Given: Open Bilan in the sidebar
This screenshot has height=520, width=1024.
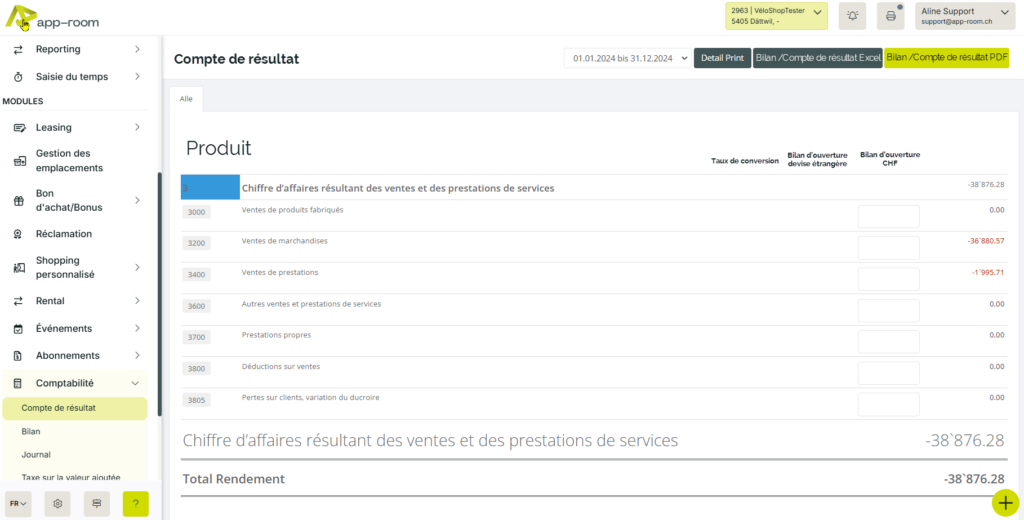Looking at the screenshot, I should (31, 431).
